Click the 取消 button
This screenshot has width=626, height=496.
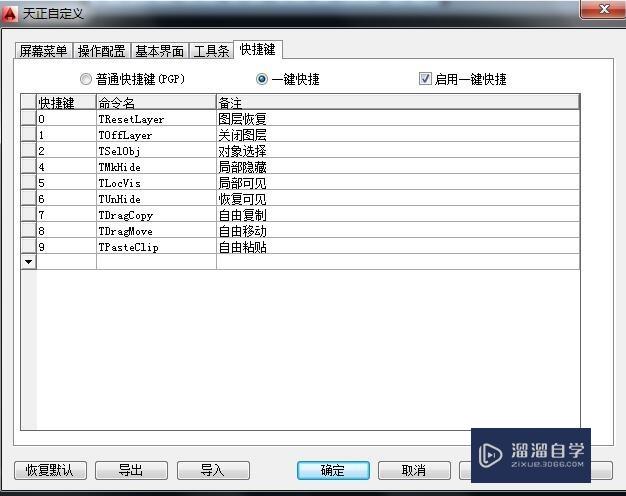414,470
